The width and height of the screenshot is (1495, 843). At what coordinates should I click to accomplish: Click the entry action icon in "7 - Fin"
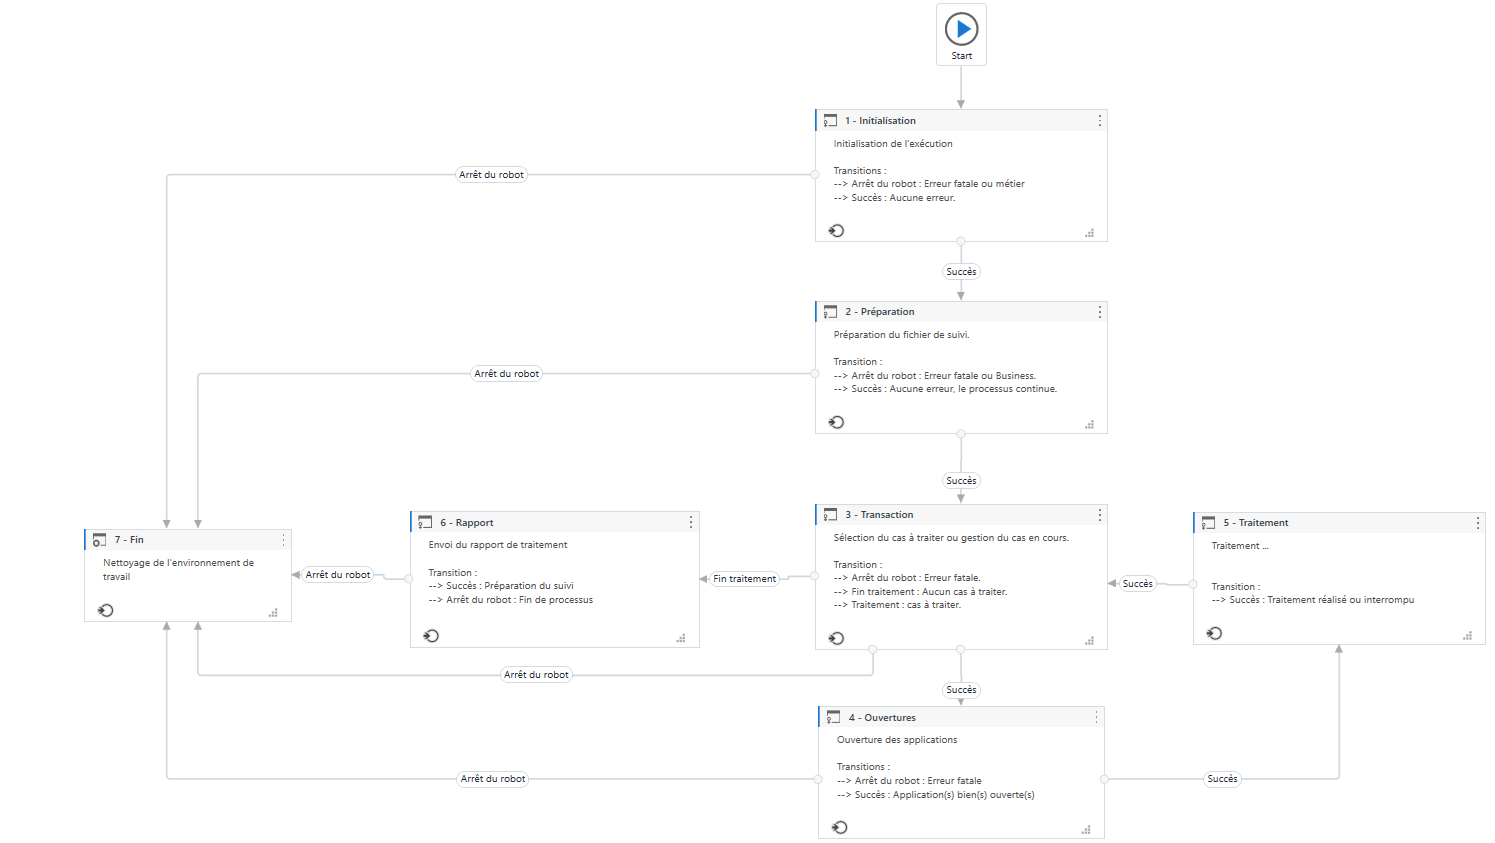click(106, 610)
